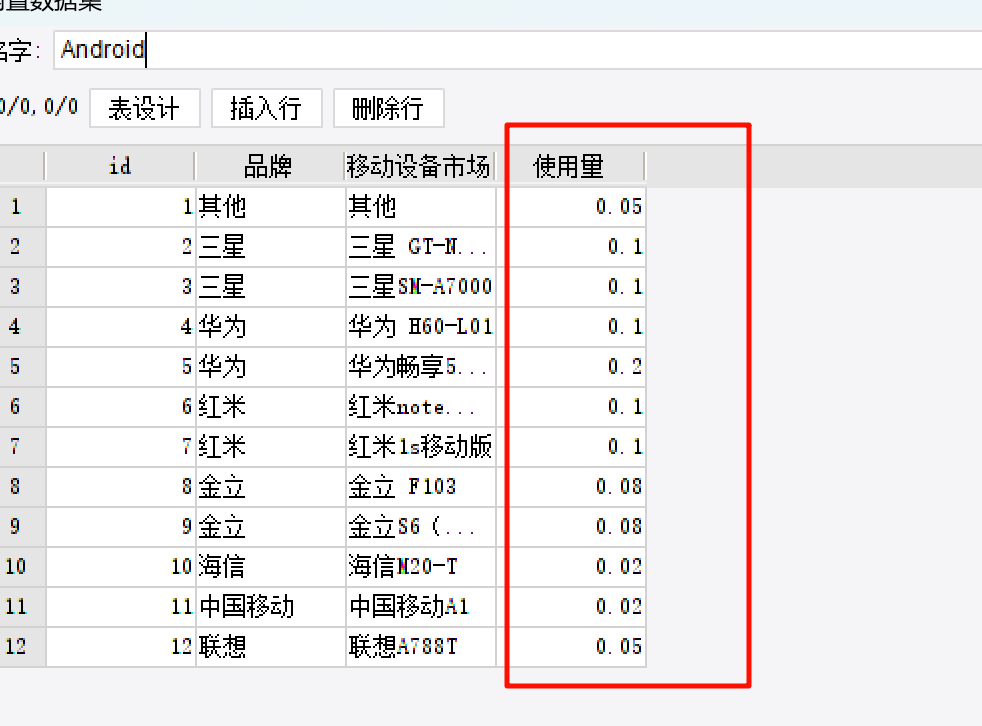The height and width of the screenshot is (726, 982).
Task: Click the 海信M20-T device cell
Action: (420, 567)
